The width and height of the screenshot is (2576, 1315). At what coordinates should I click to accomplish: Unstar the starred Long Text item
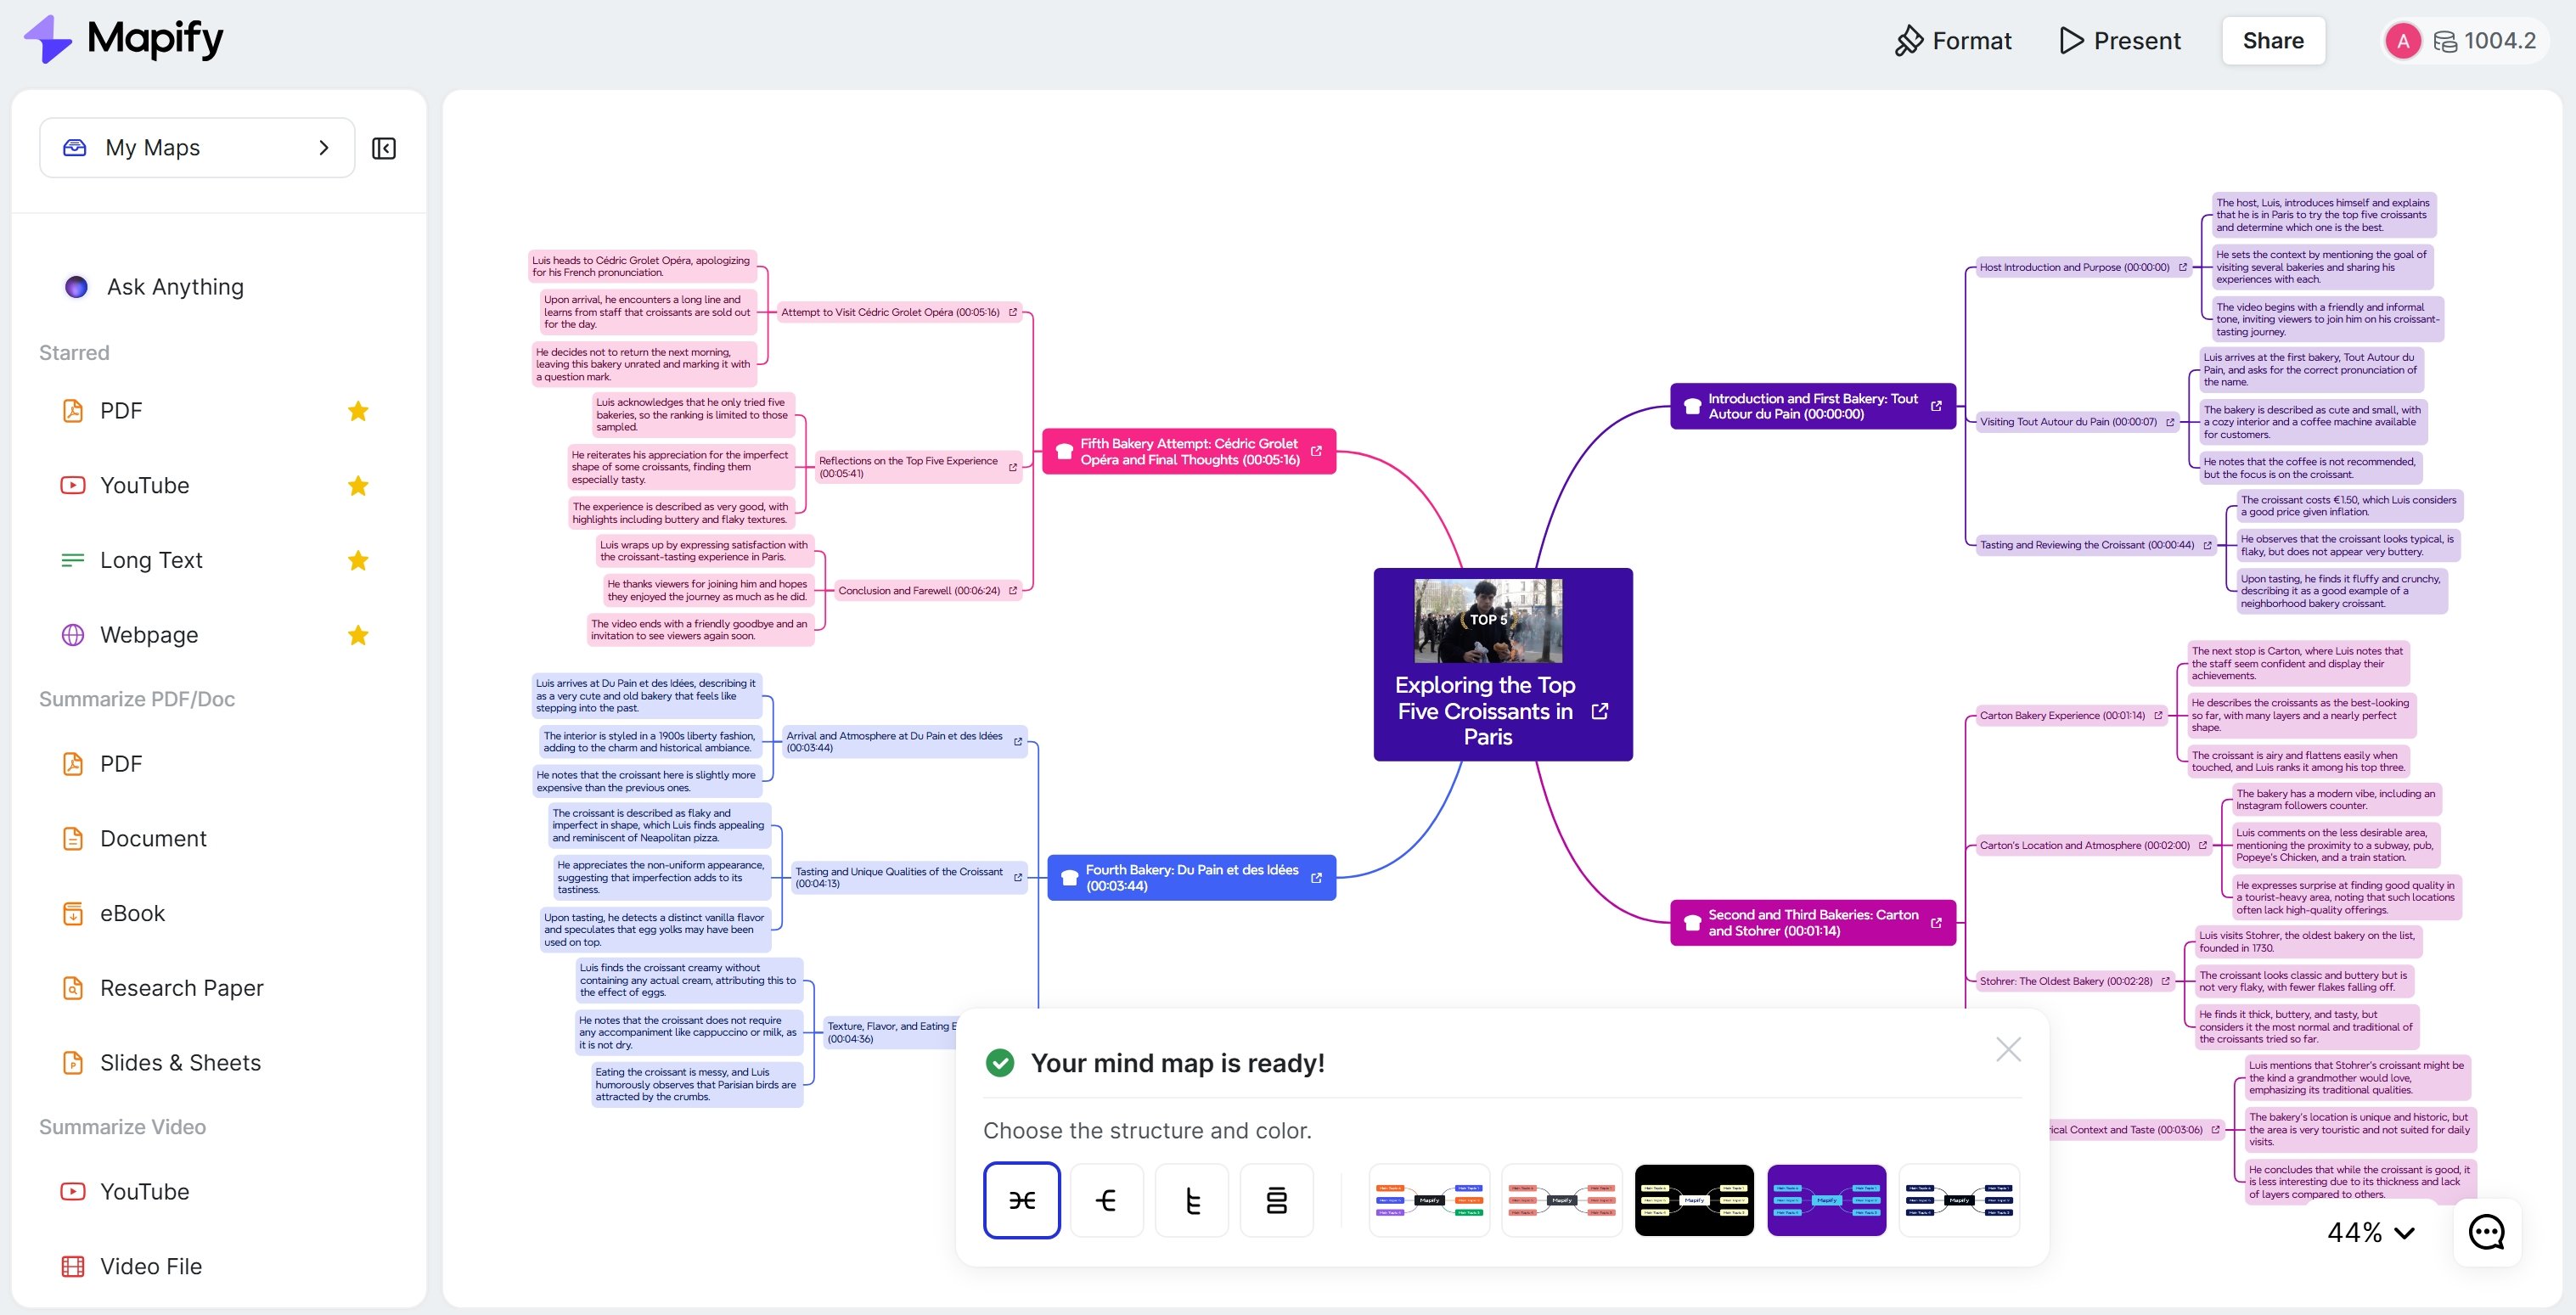pyautogui.click(x=358, y=560)
